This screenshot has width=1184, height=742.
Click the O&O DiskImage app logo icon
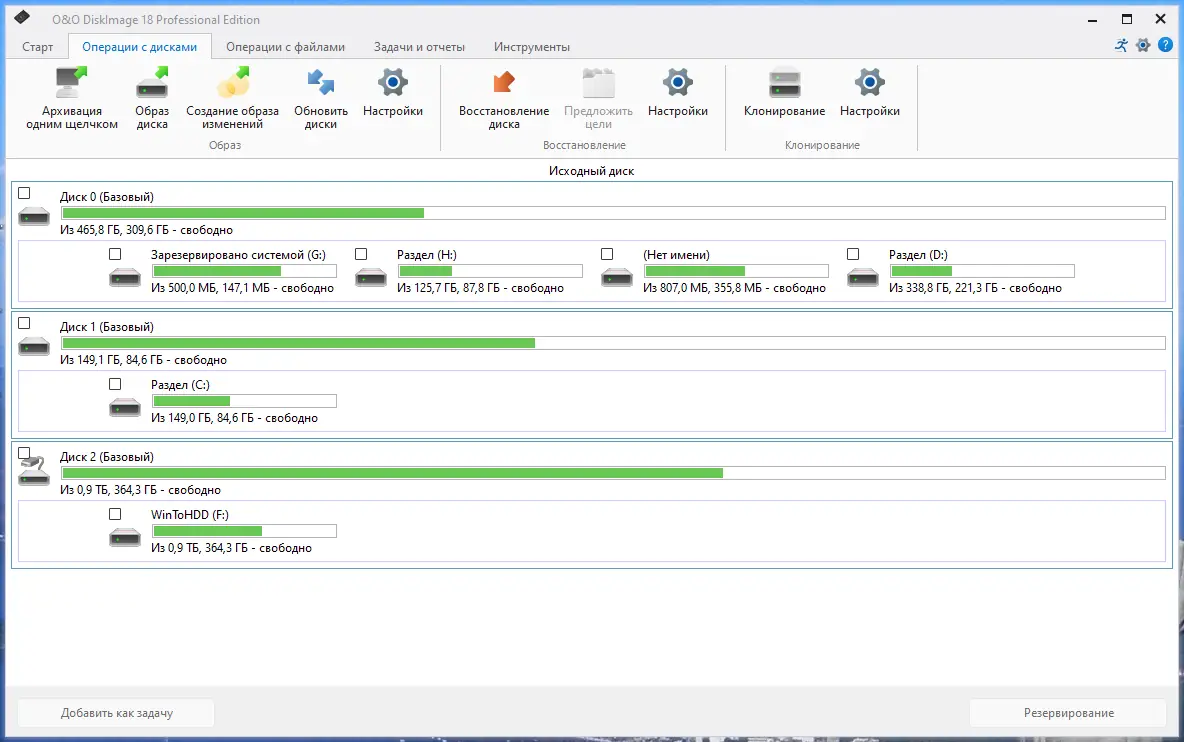tap(22, 17)
